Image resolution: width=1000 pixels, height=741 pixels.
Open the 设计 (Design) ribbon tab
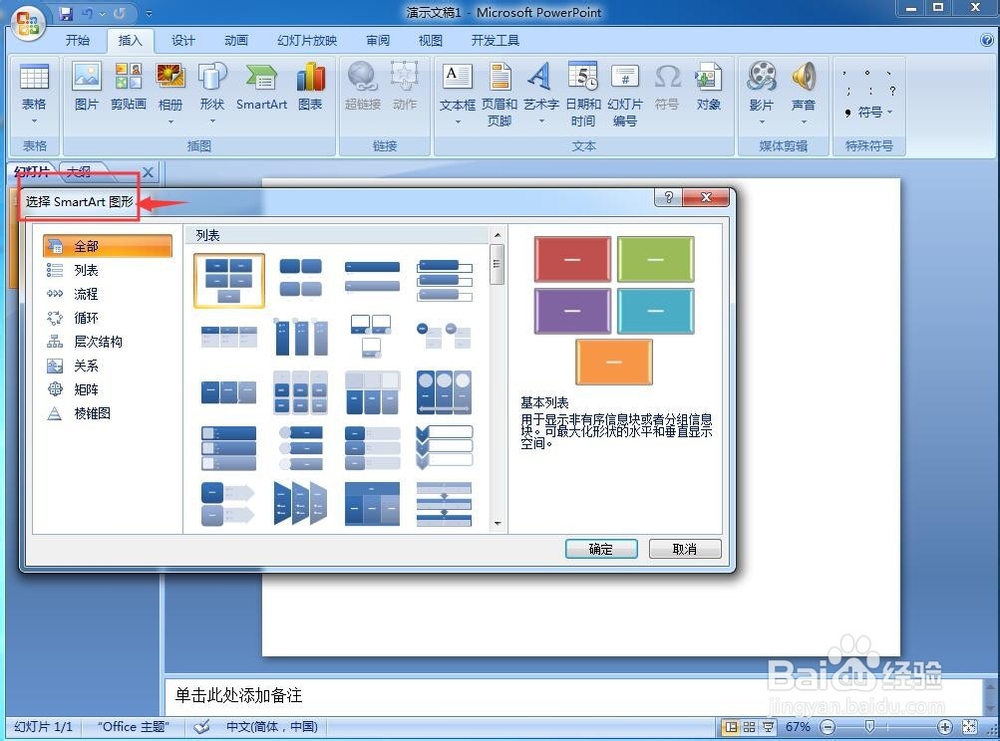[183, 41]
